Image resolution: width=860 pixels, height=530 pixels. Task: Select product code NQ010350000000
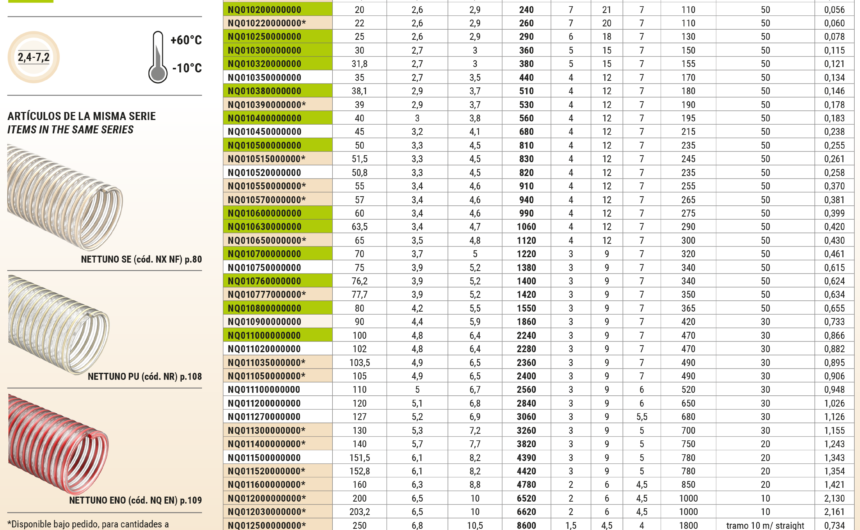tap(264, 76)
